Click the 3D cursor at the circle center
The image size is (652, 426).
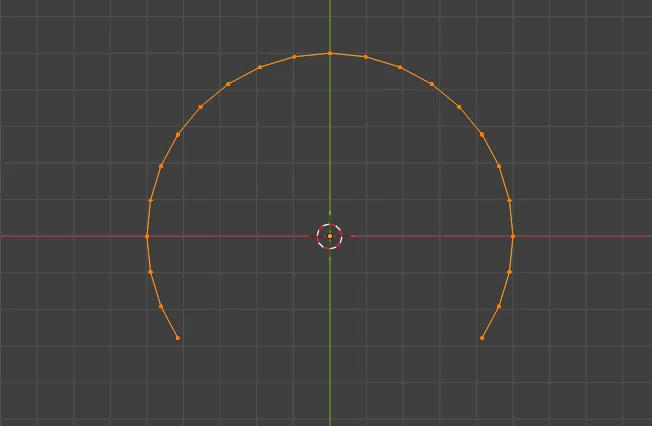pos(330,236)
